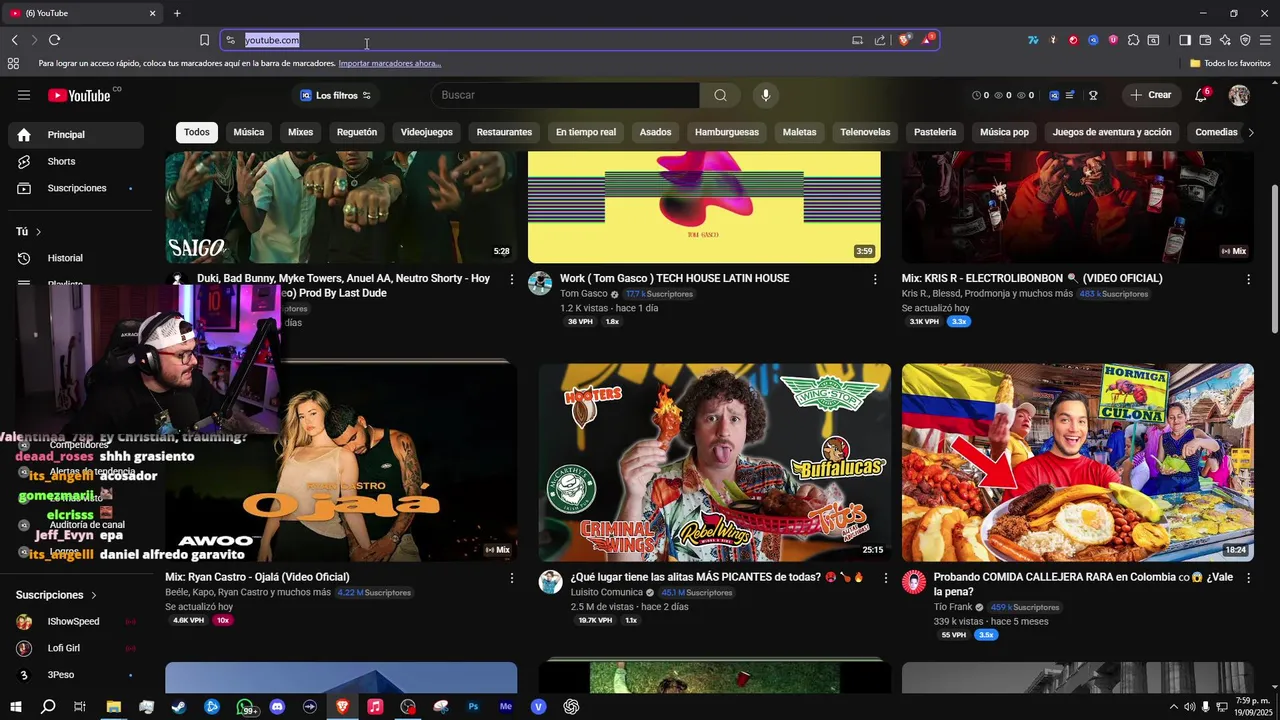Open the Brave Shields lion icon

(x=904, y=40)
